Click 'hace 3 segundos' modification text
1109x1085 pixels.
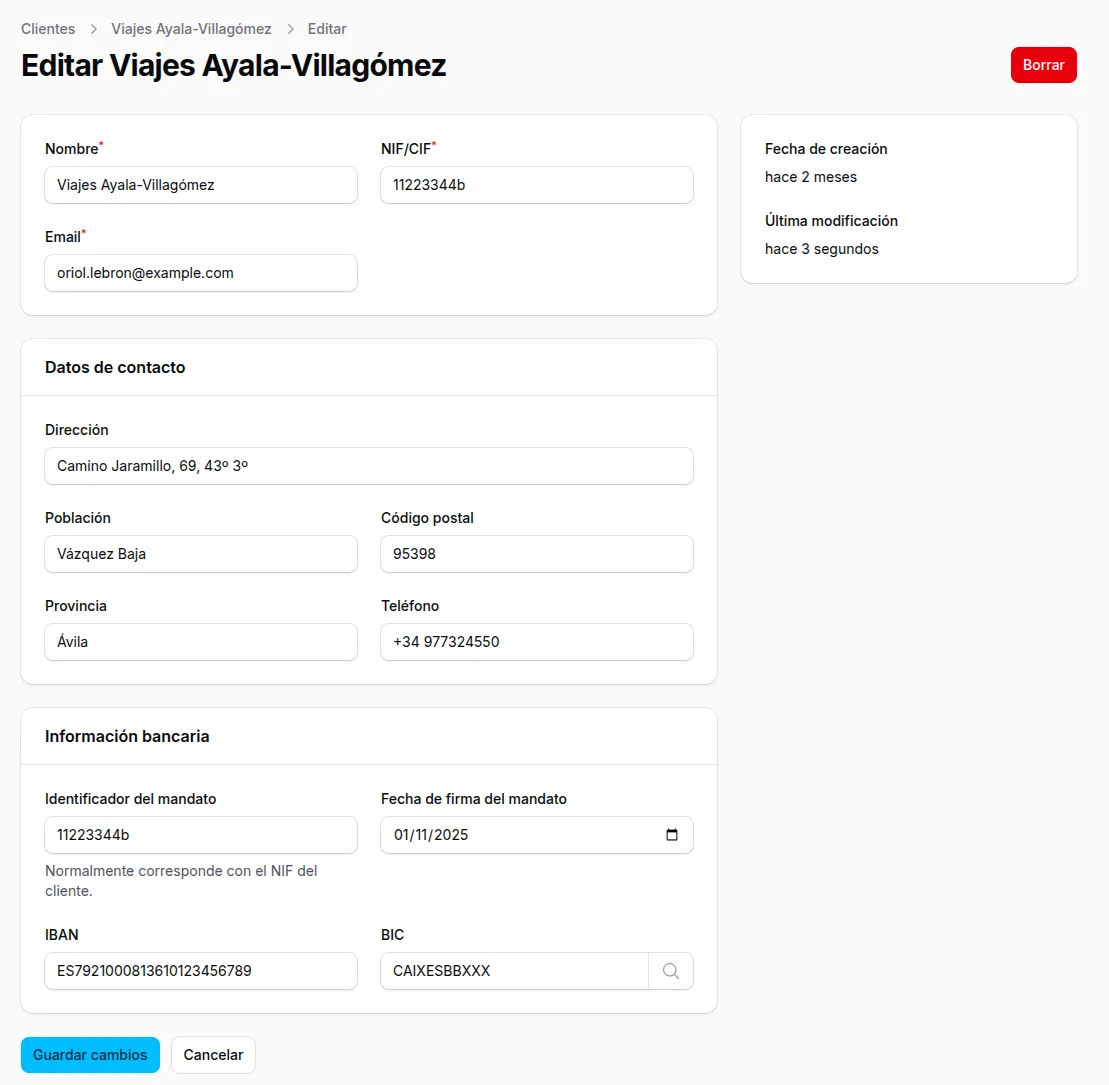[821, 249]
